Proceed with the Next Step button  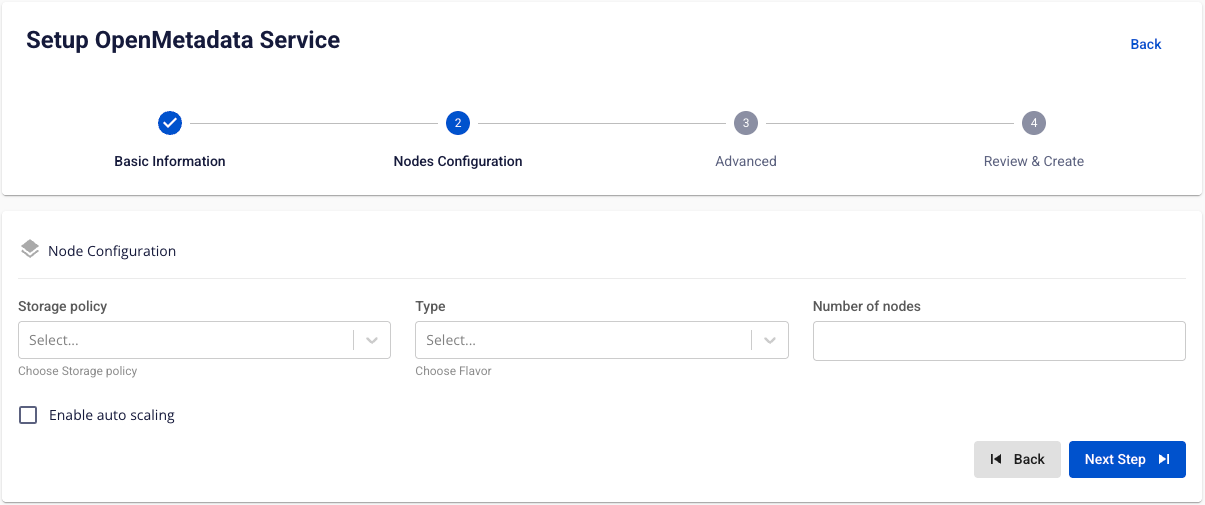(1127, 459)
